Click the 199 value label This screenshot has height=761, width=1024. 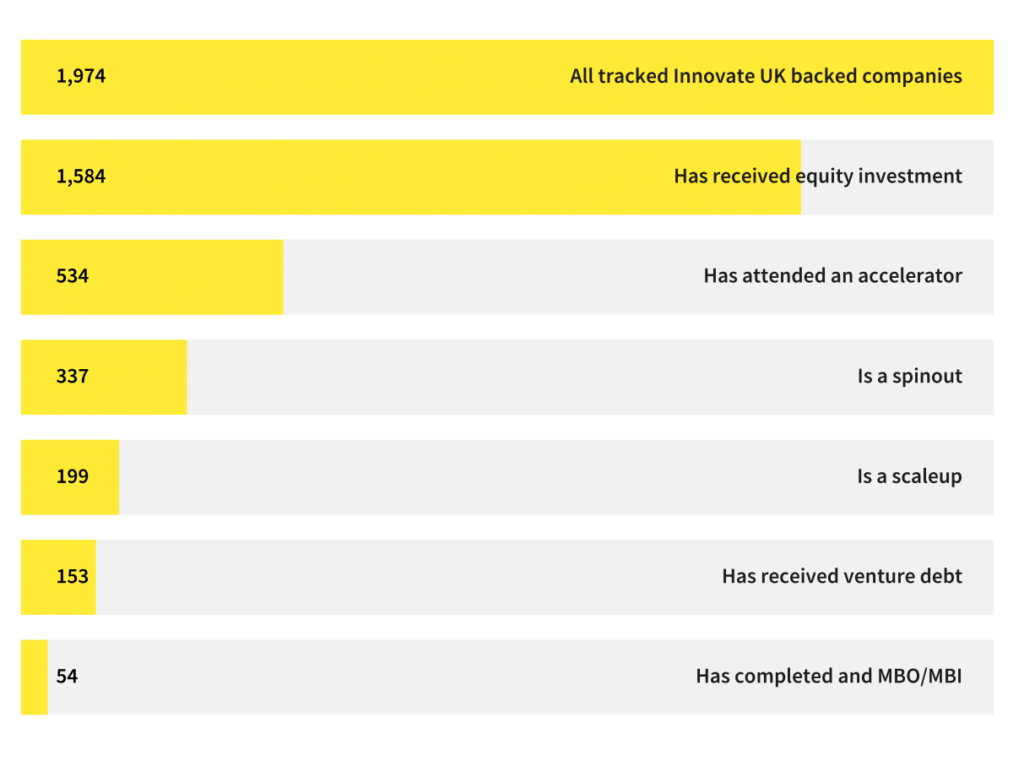click(x=72, y=476)
